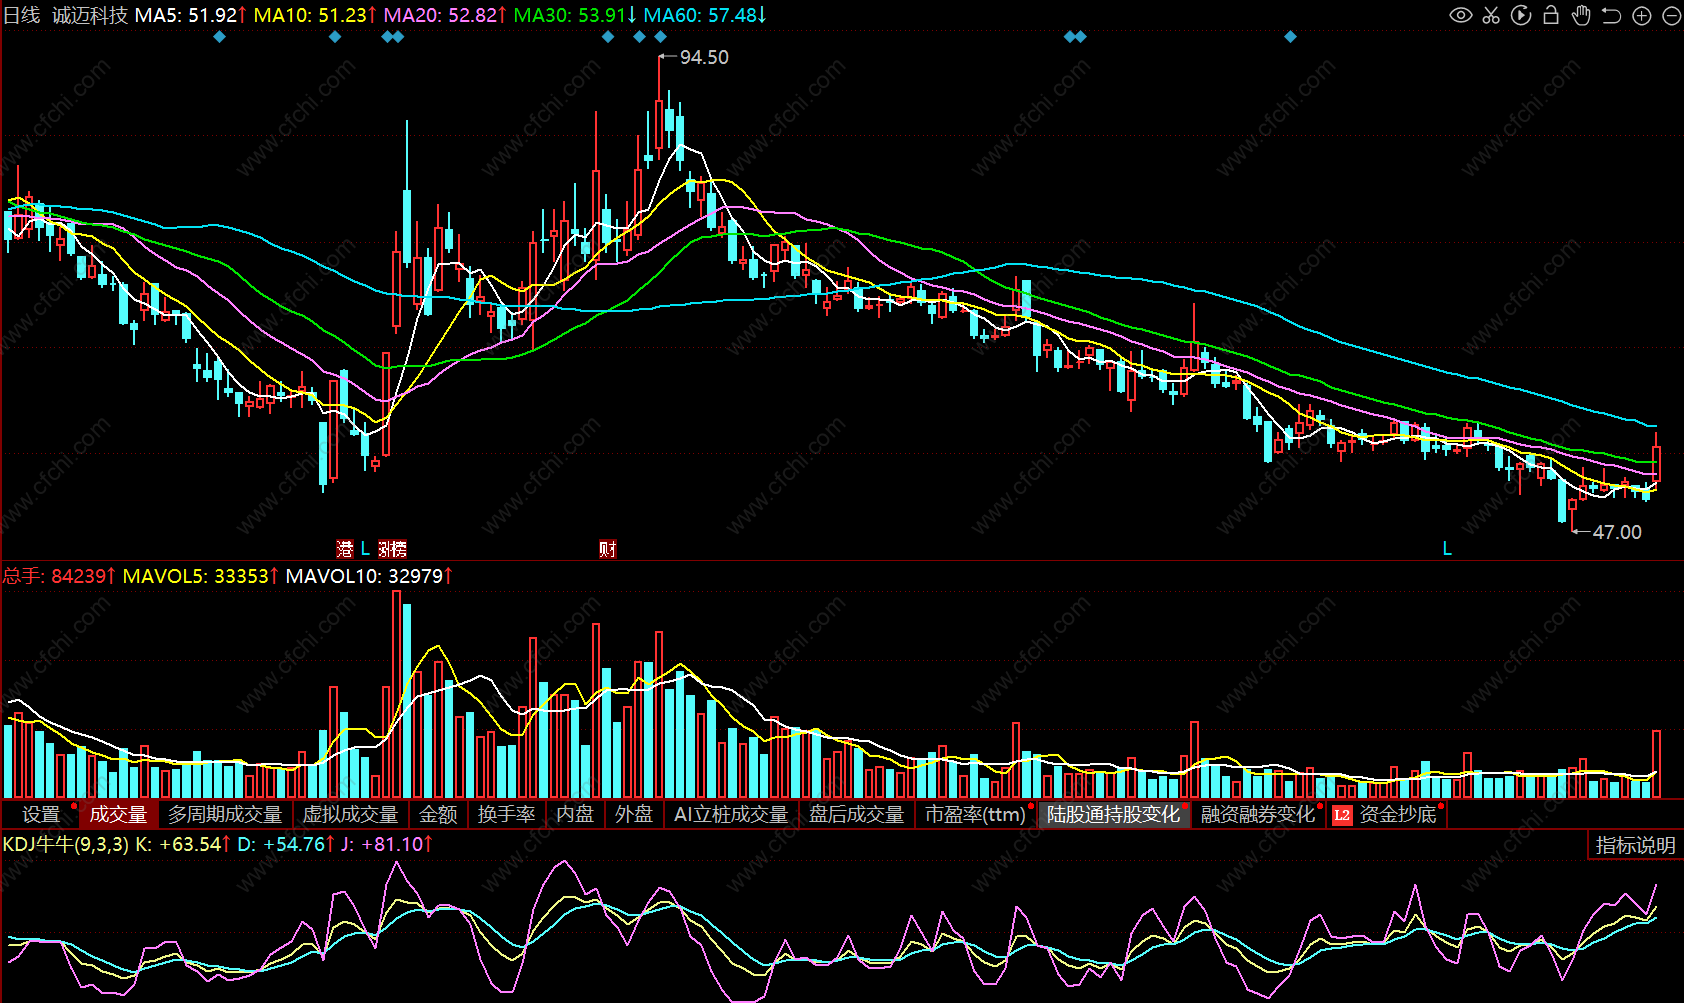The image size is (1684, 1003).
Task: Select the 金额 indicator tab
Action: point(438,815)
